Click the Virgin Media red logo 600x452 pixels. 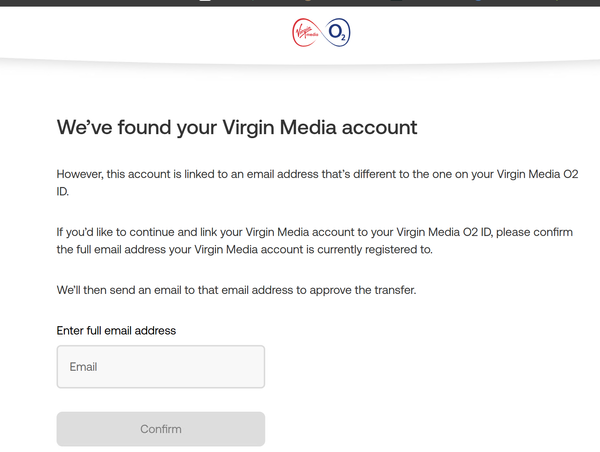[306, 33]
